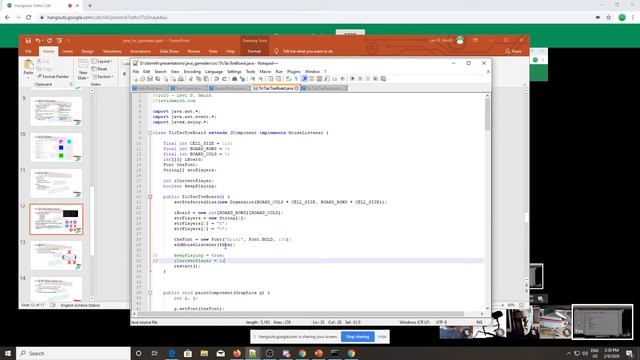Click the Copy icon in Notepad++ toolbar
The height and width of the screenshot is (360, 640).
[198, 79]
